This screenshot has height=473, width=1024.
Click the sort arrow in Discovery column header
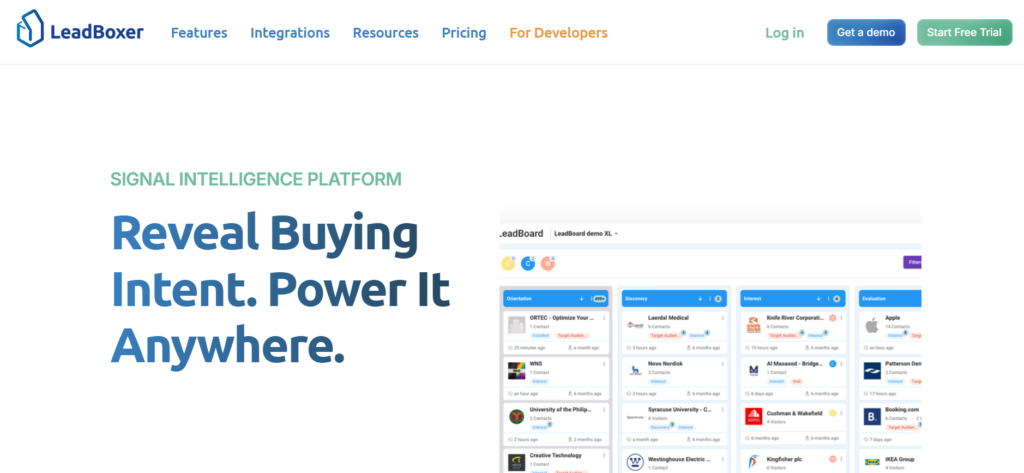[x=700, y=299]
